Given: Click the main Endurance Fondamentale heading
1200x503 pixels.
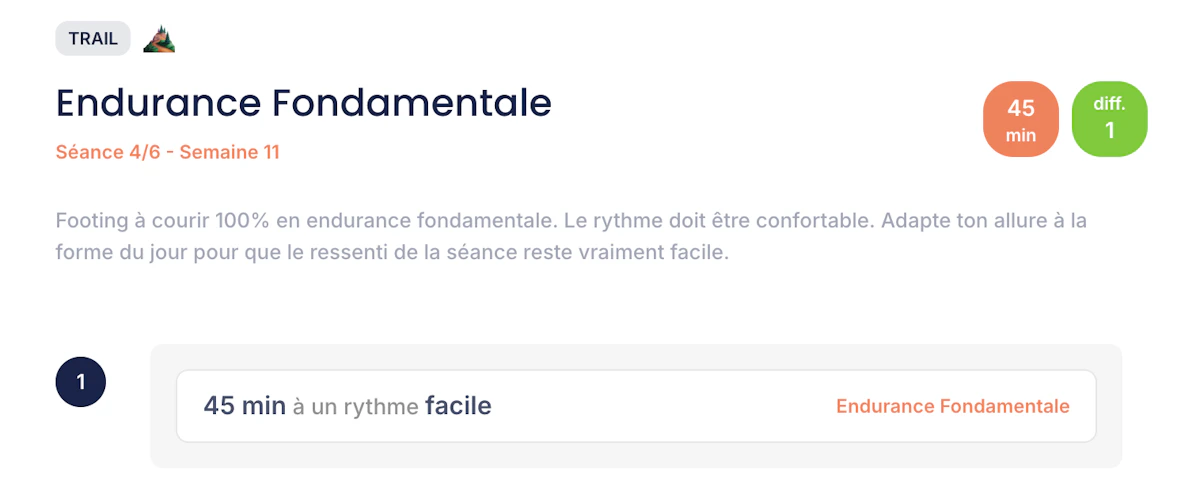Looking at the screenshot, I should (304, 103).
